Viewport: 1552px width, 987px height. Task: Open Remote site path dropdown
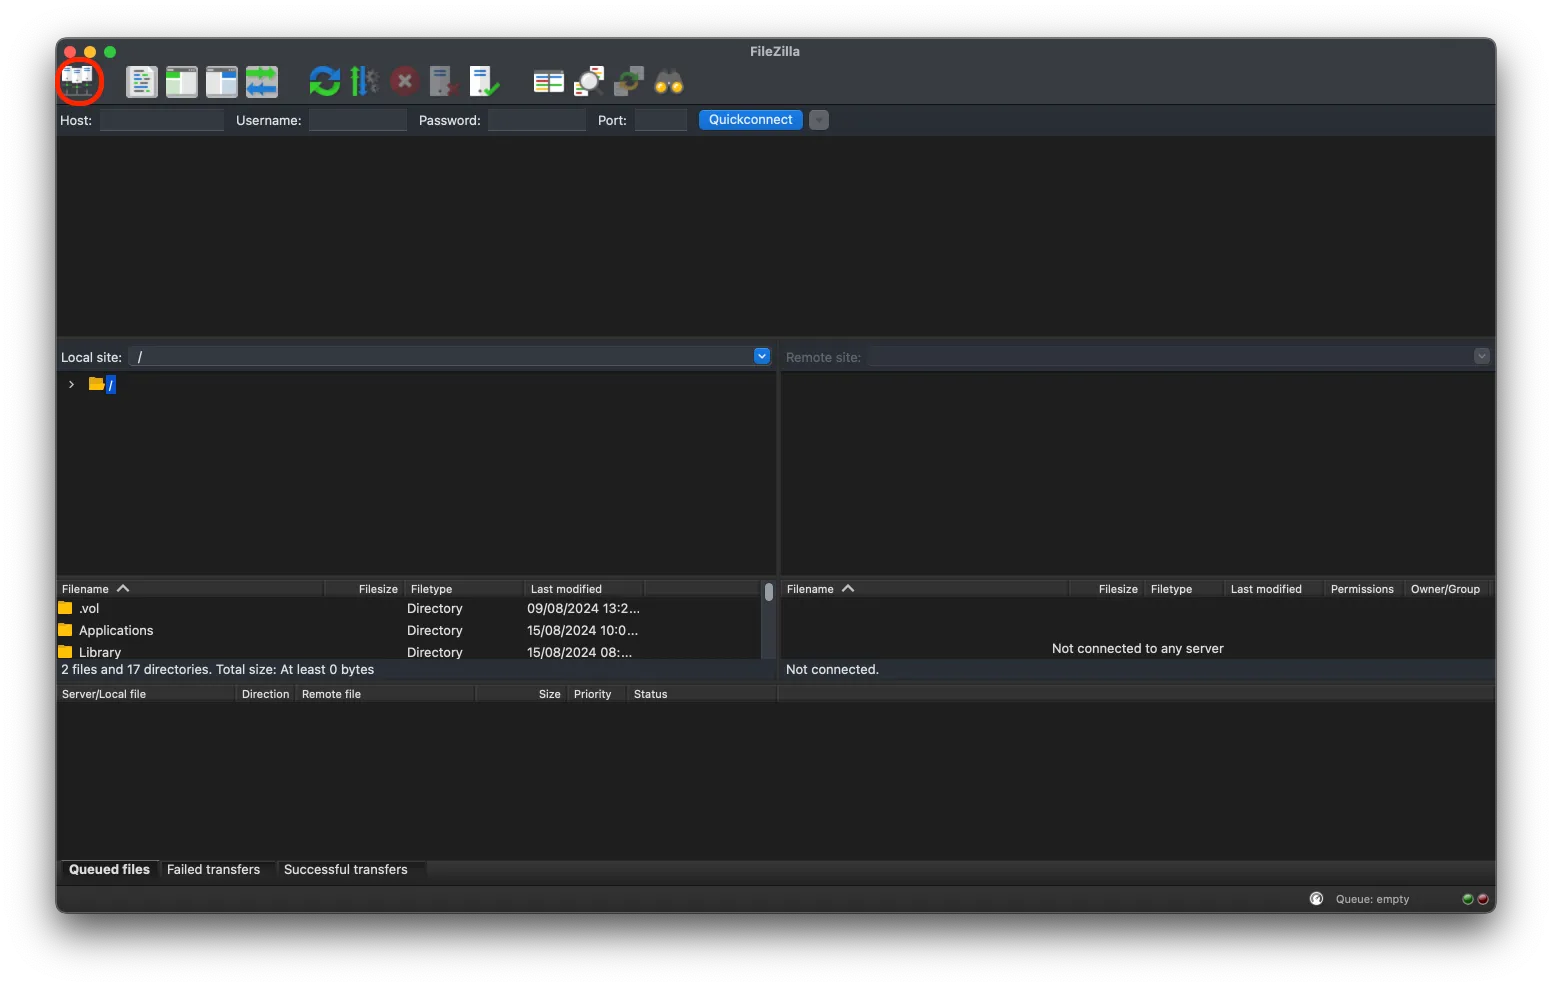[1482, 356]
